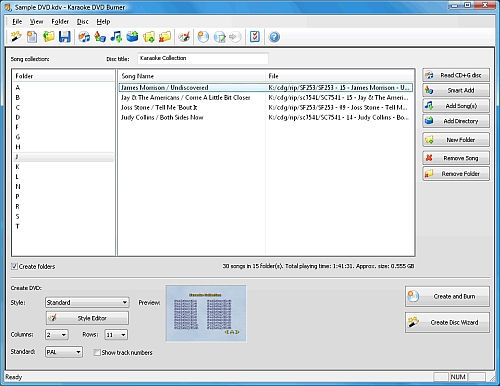500x386 pixels.
Task: Click the open folder toolbar icon
Action: tap(49, 37)
